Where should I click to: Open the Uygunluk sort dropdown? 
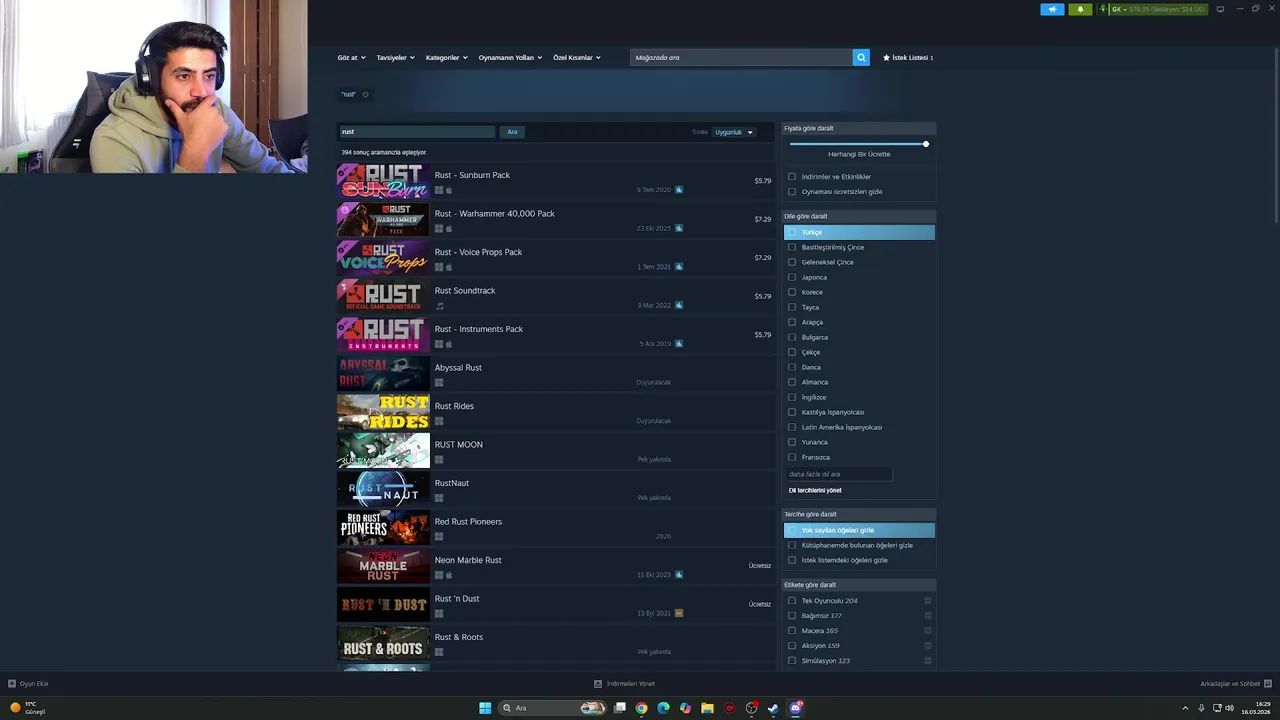pyautogui.click(x=734, y=132)
